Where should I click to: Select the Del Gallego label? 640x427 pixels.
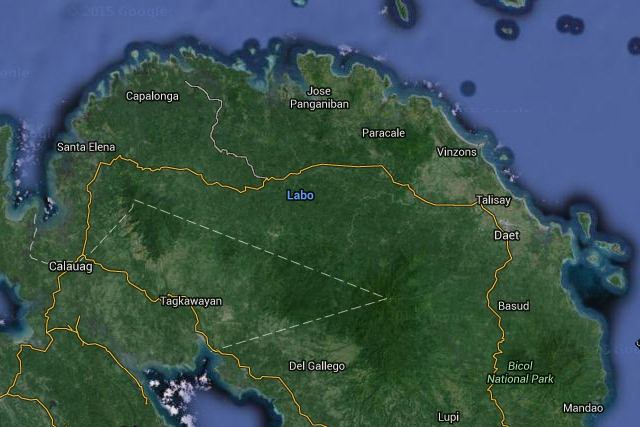point(317,366)
